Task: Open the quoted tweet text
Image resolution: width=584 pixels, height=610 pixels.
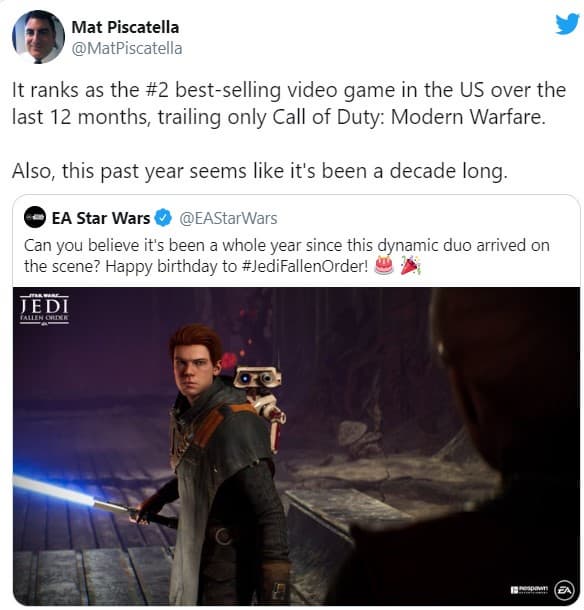Action: (287, 256)
